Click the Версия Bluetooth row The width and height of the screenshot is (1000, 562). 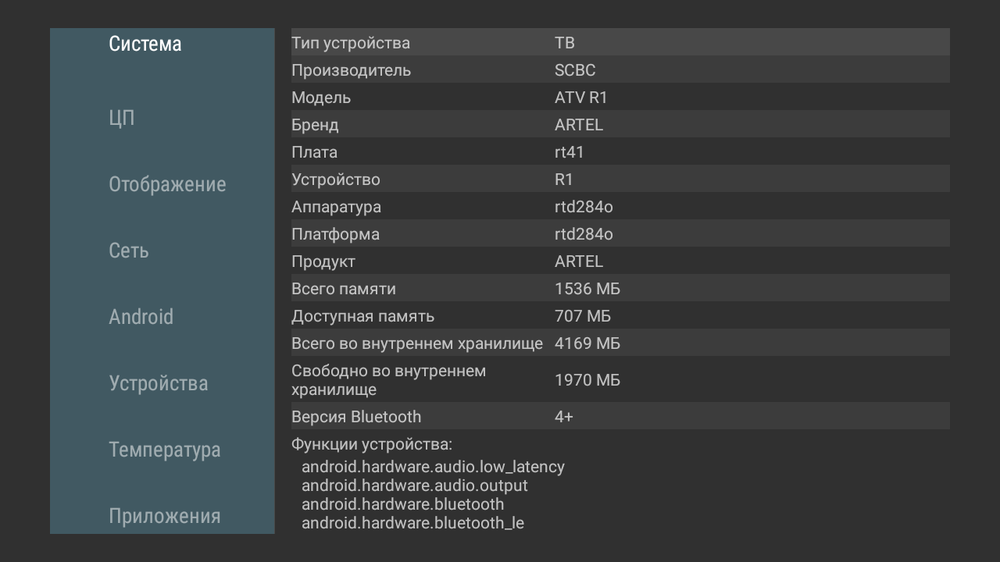click(620, 416)
